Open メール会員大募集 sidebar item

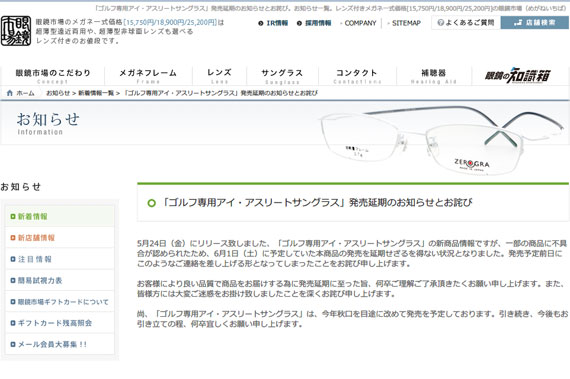pyautogui.click(x=60, y=344)
